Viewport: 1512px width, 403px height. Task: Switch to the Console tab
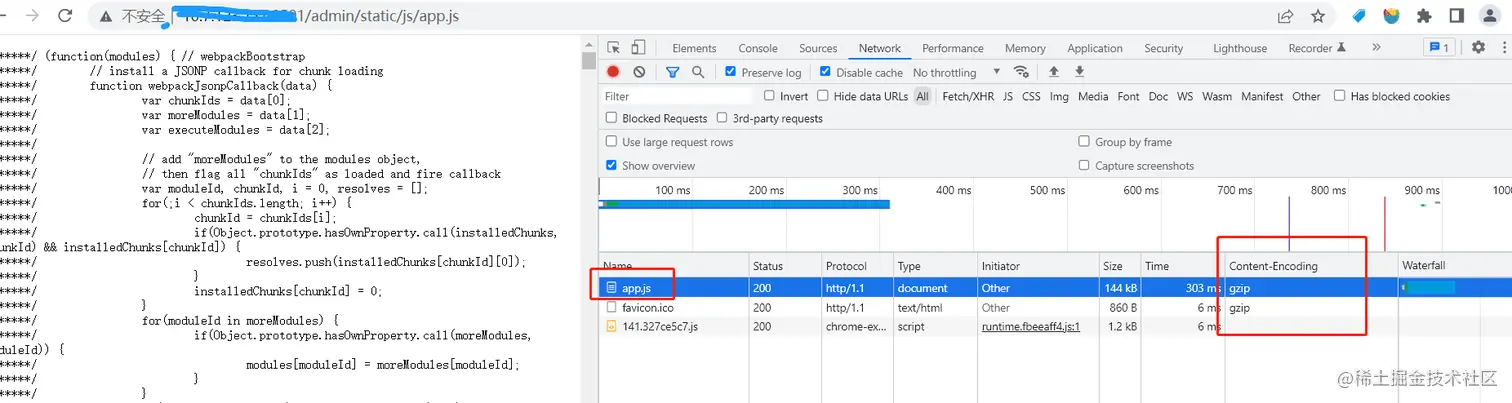(x=758, y=48)
